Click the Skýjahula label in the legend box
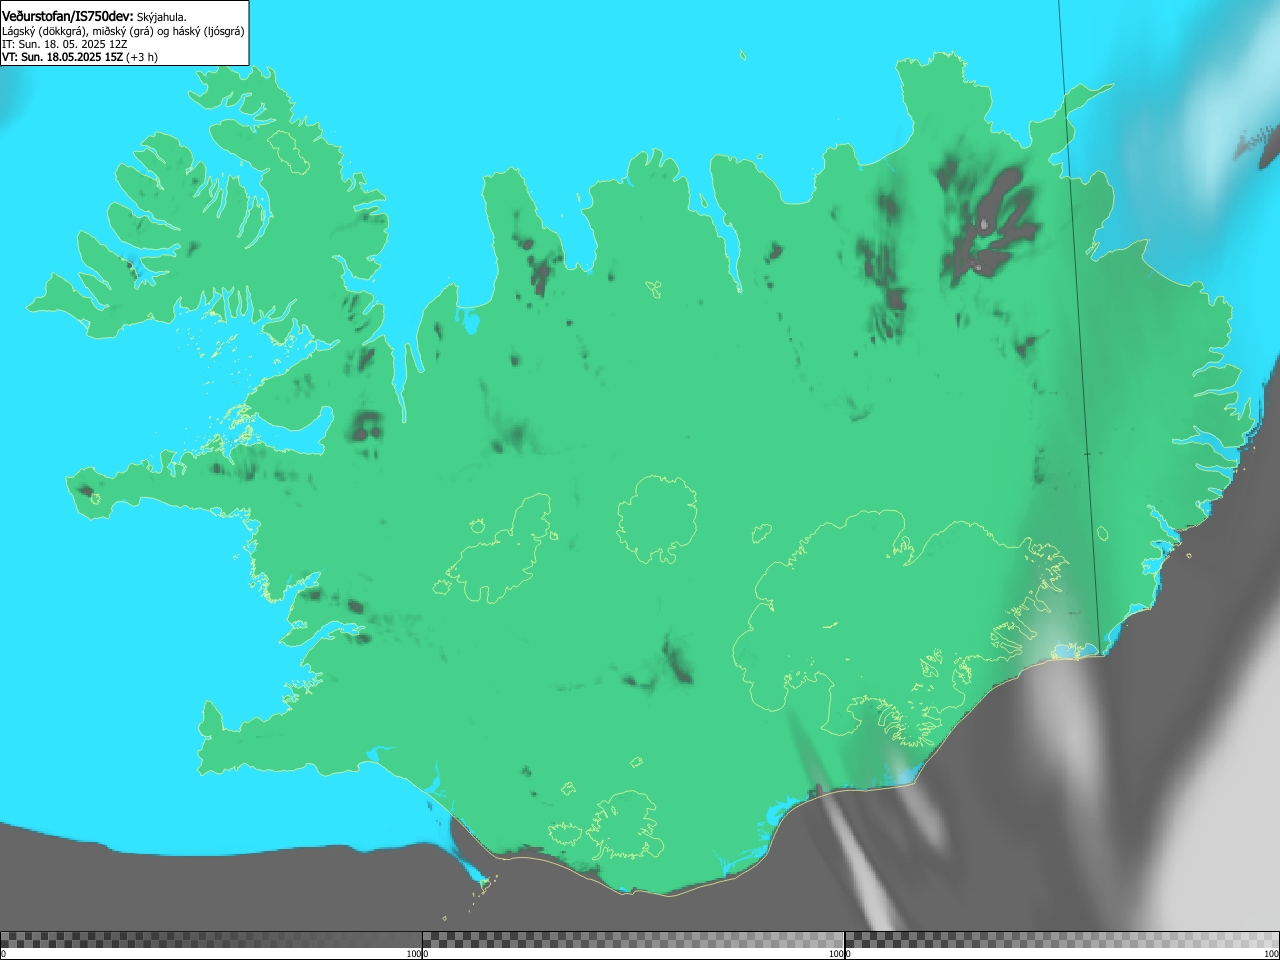This screenshot has height=960, width=1280. point(162,17)
